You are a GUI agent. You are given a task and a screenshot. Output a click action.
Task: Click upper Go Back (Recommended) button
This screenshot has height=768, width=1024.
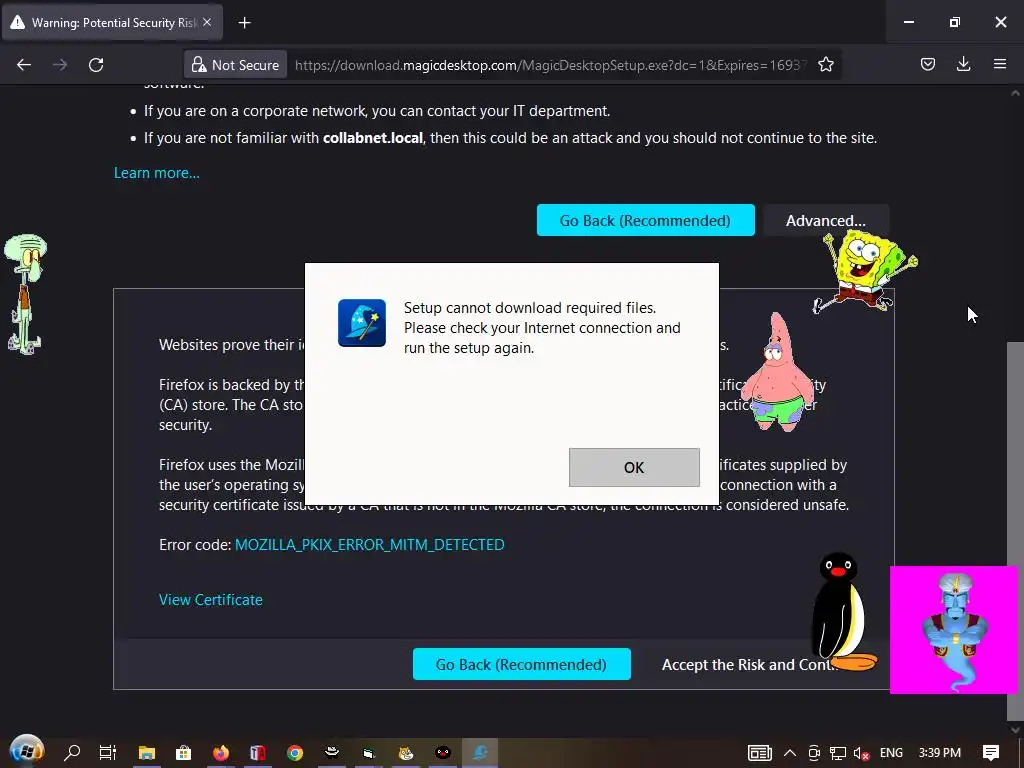(645, 221)
